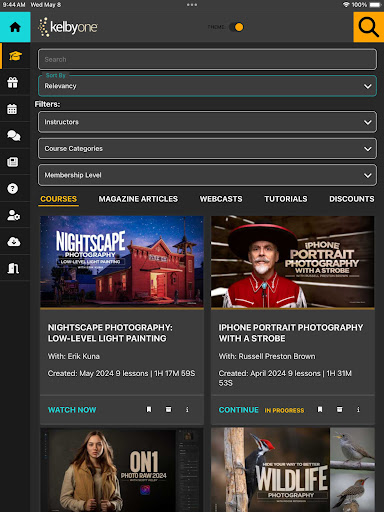Screen dimensions: 384x512
Task: Open the Sort By Relevancy dropdown
Action: 207,86
